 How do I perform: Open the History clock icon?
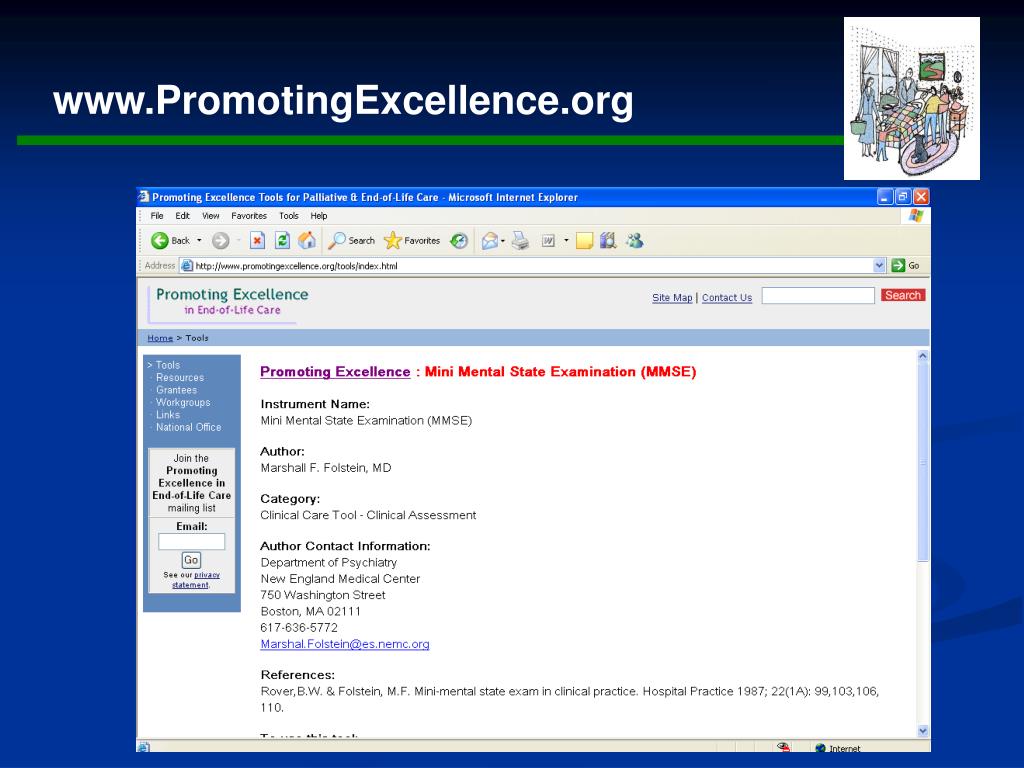point(459,241)
